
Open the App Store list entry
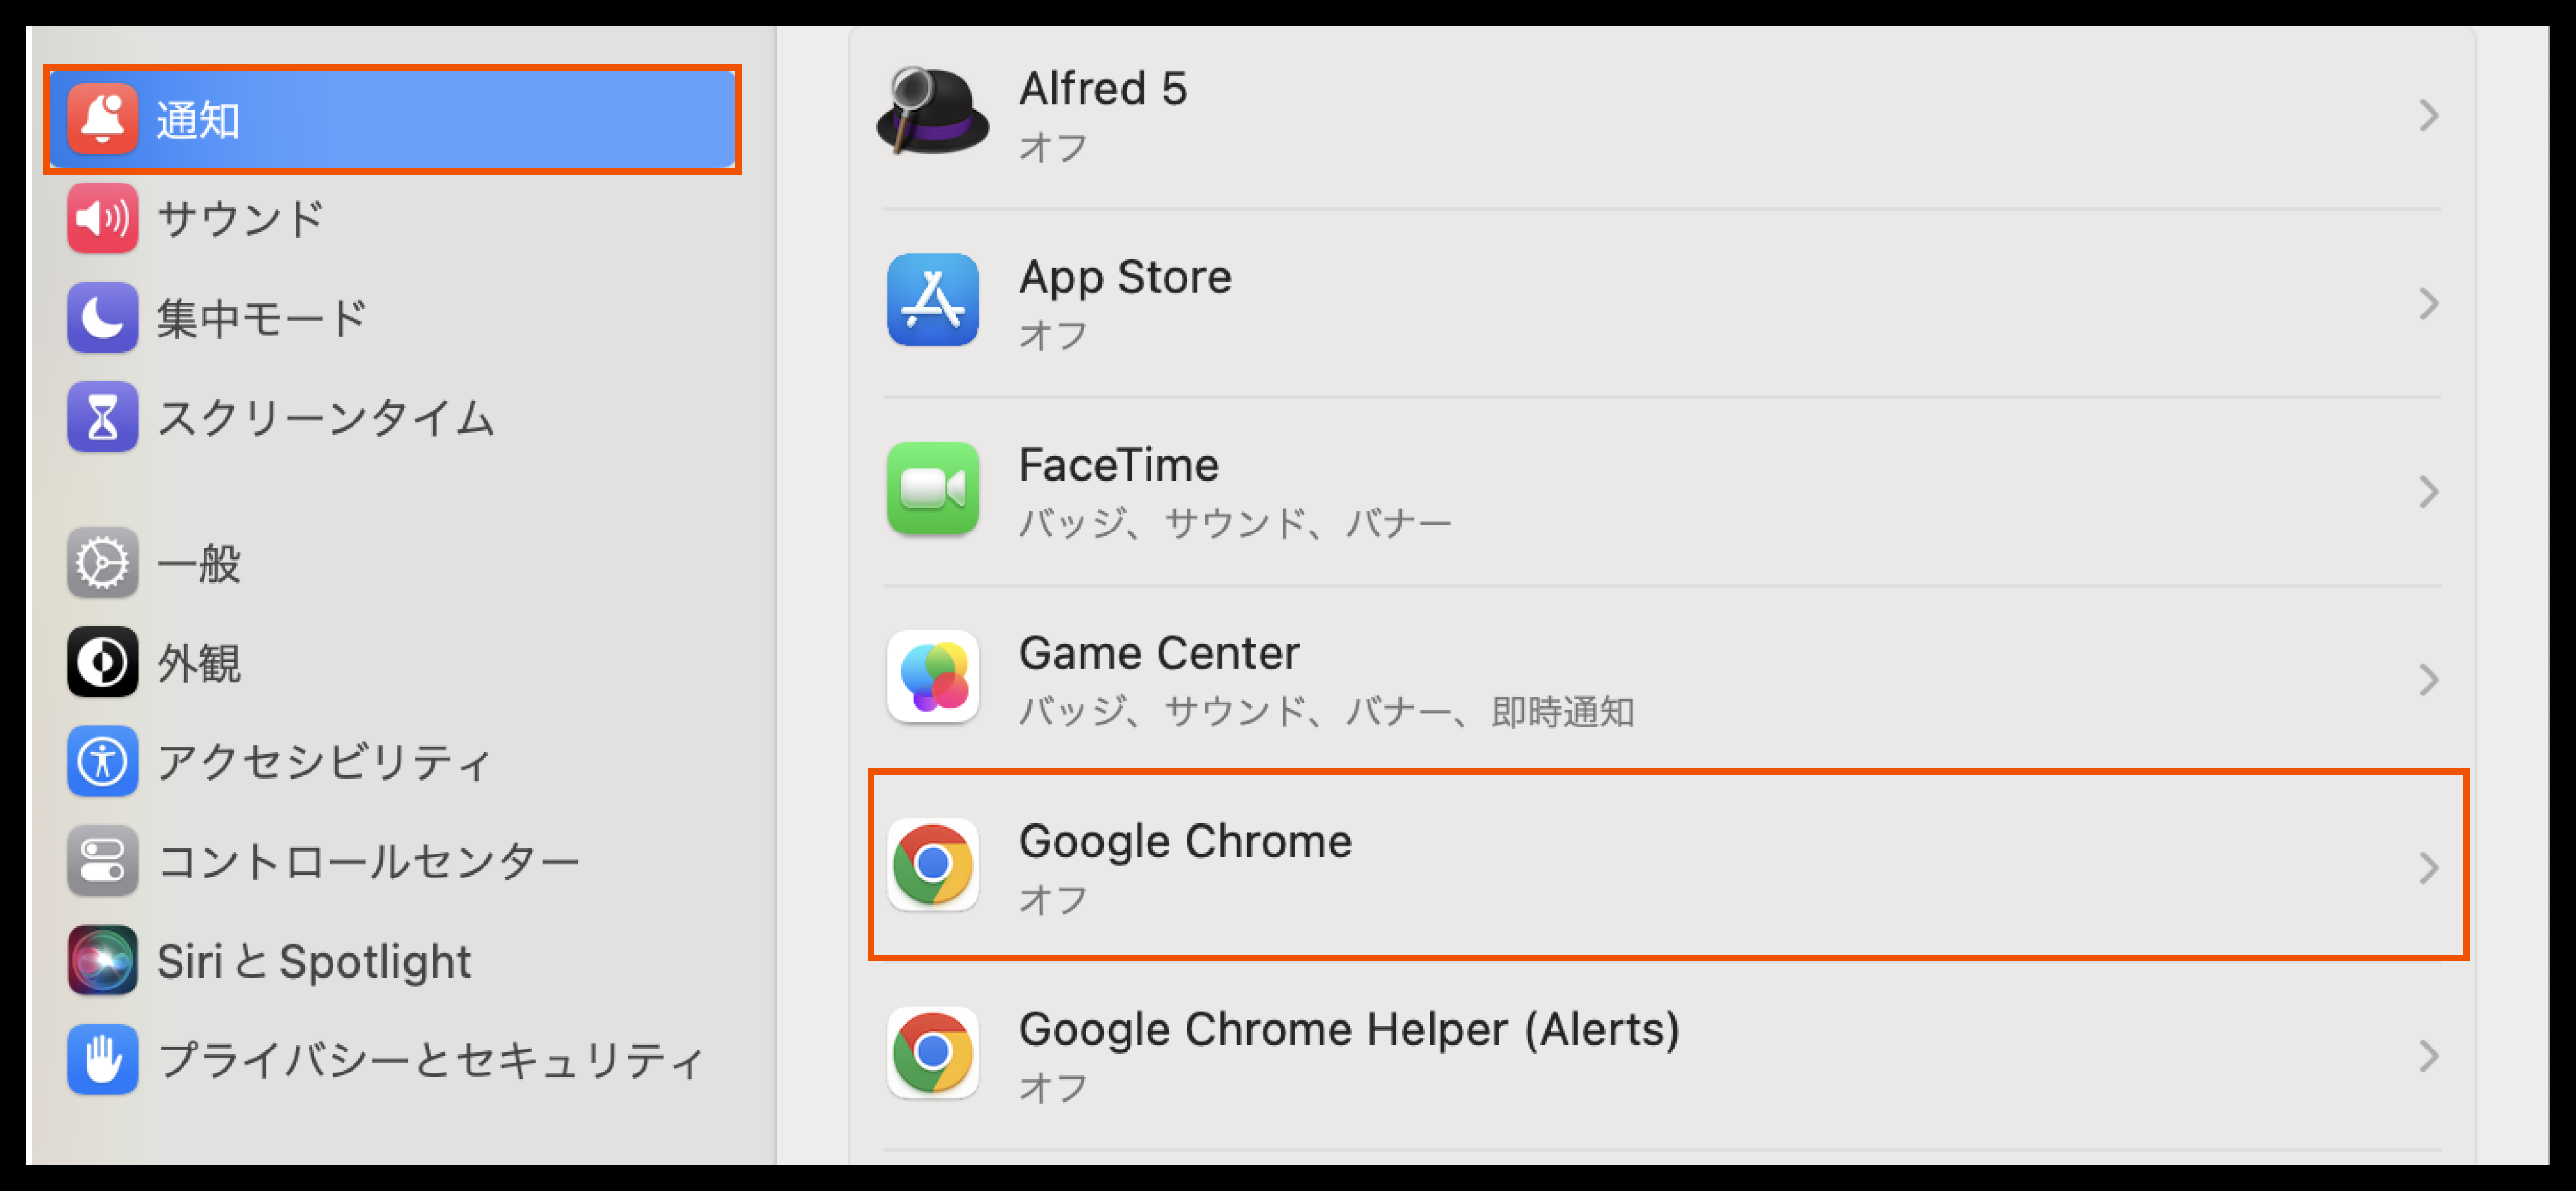pos(1124,301)
